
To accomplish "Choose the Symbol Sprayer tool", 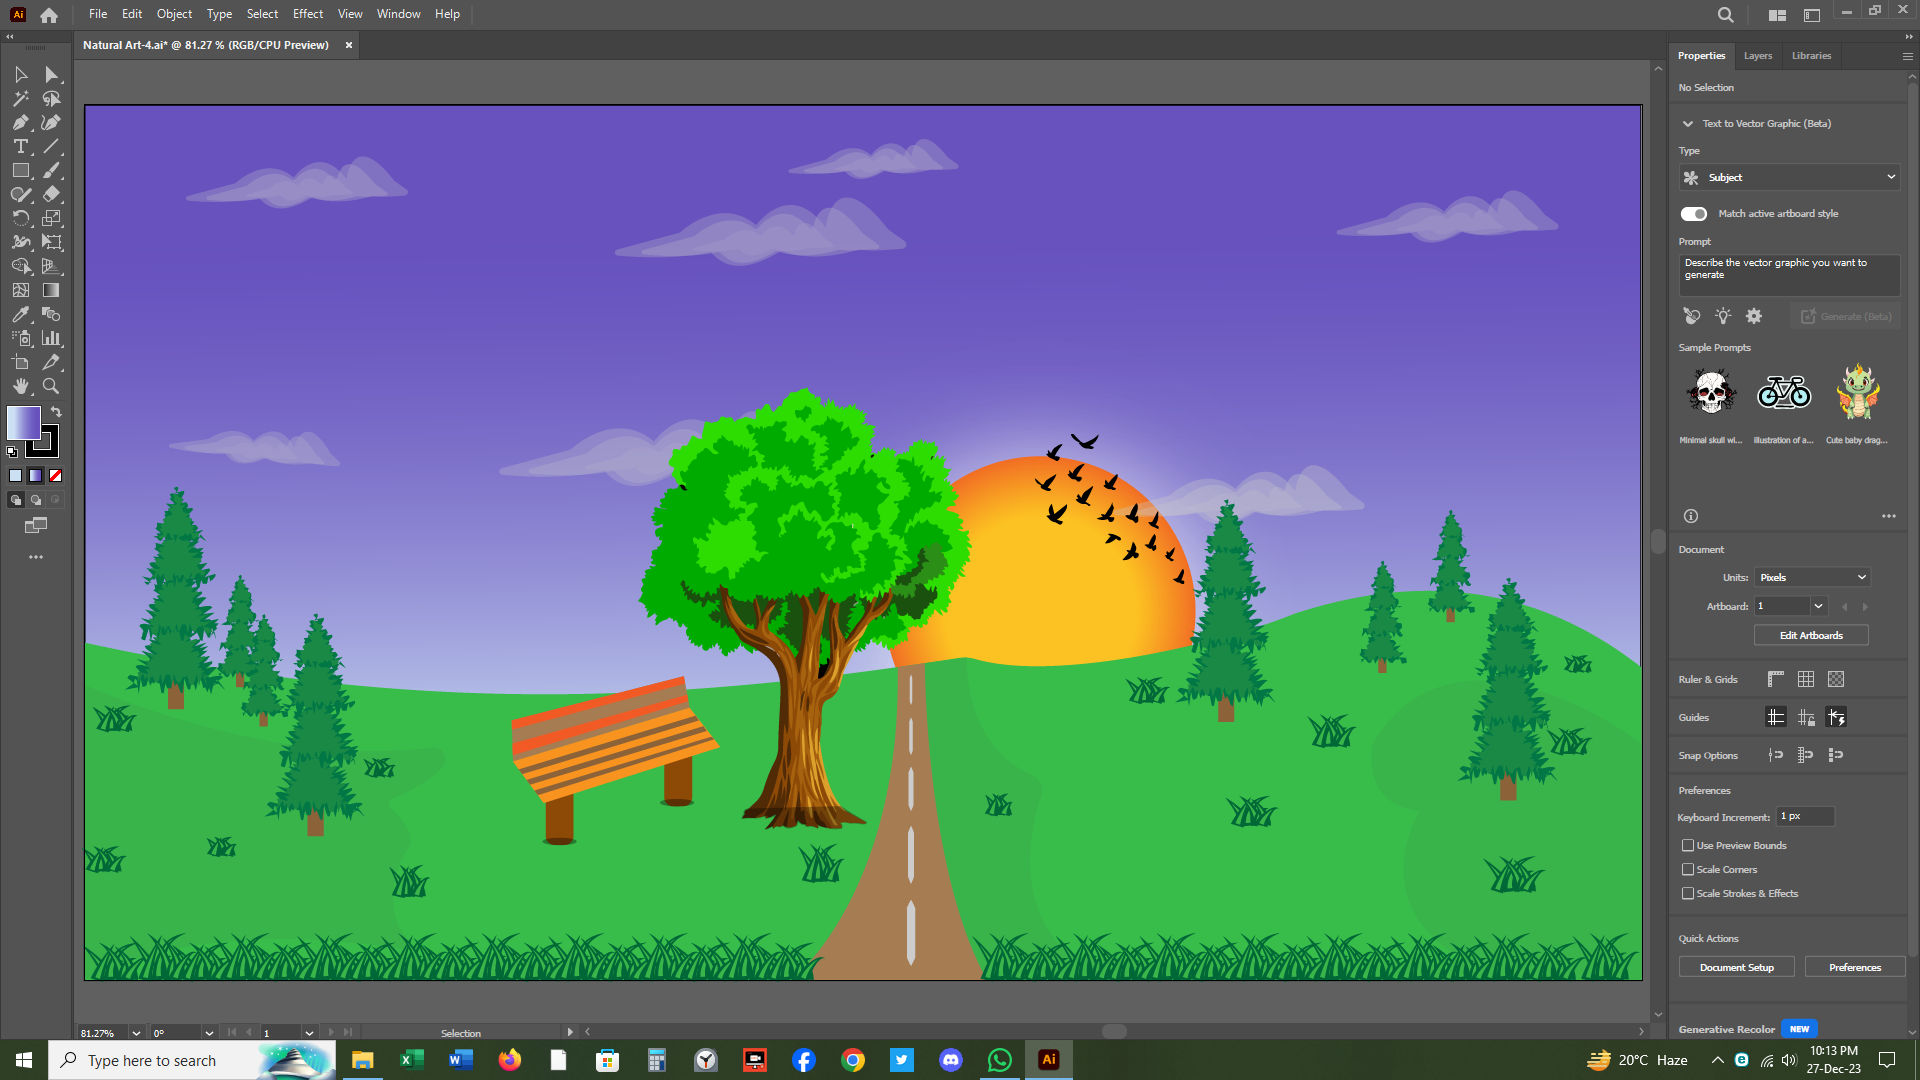I will tap(20, 339).
